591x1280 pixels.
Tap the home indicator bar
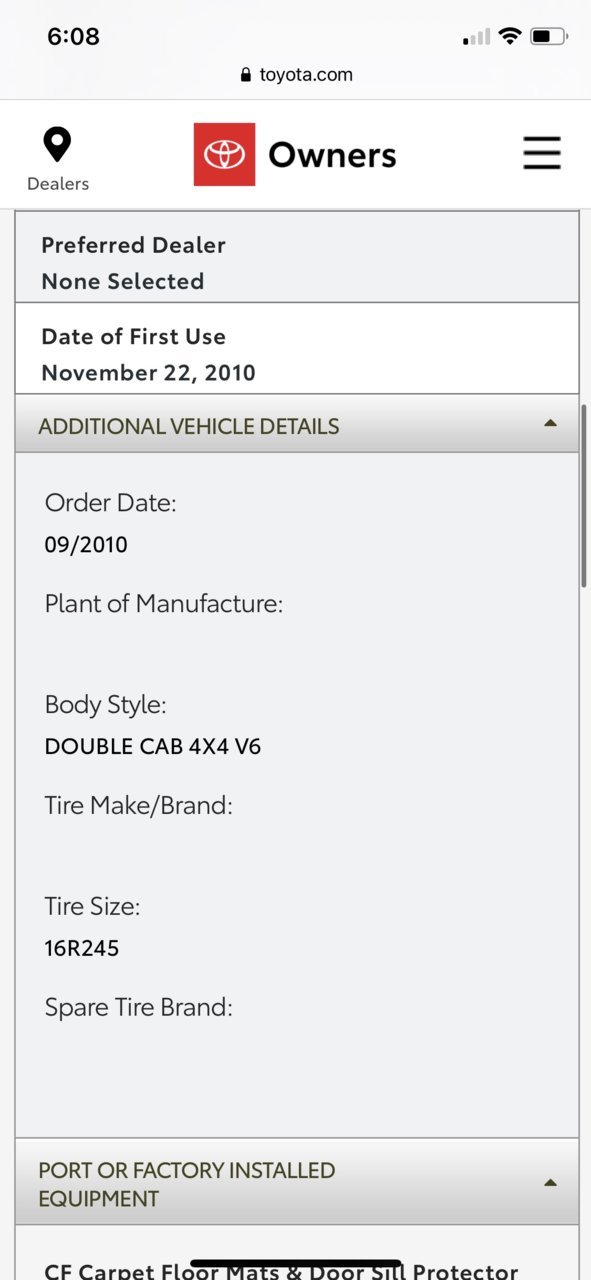pyautogui.click(x=296, y=1264)
